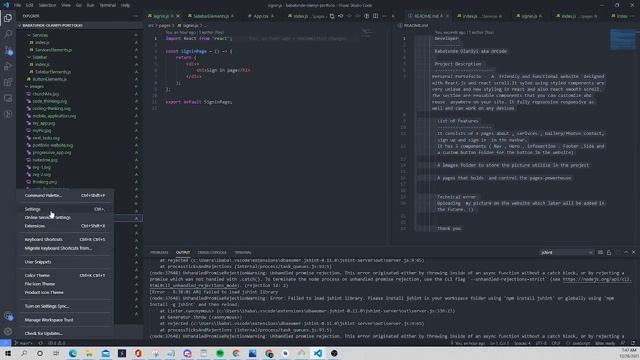The image size is (640, 360).
Task: Choose Extensions in the manage menu
Action: tap(64, 226)
